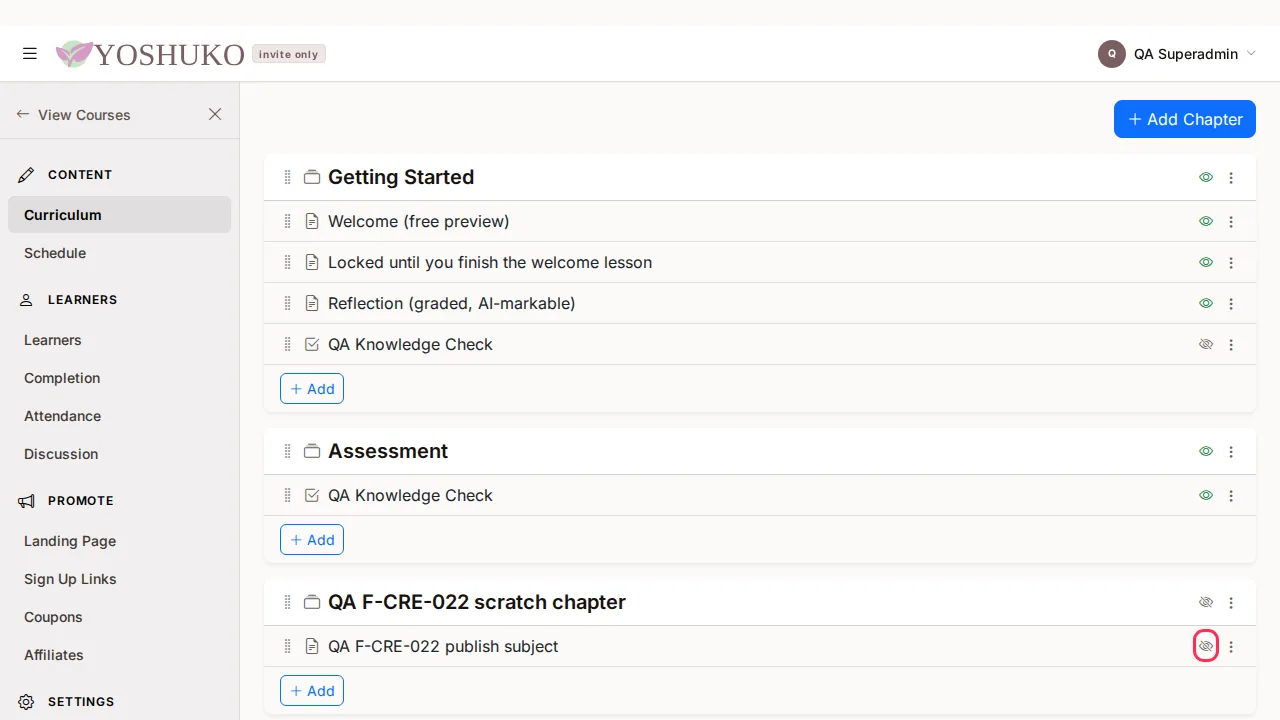1280x720 pixels.
Task: Click the drag handle for Welcome (free preview)
Action: (x=287, y=221)
